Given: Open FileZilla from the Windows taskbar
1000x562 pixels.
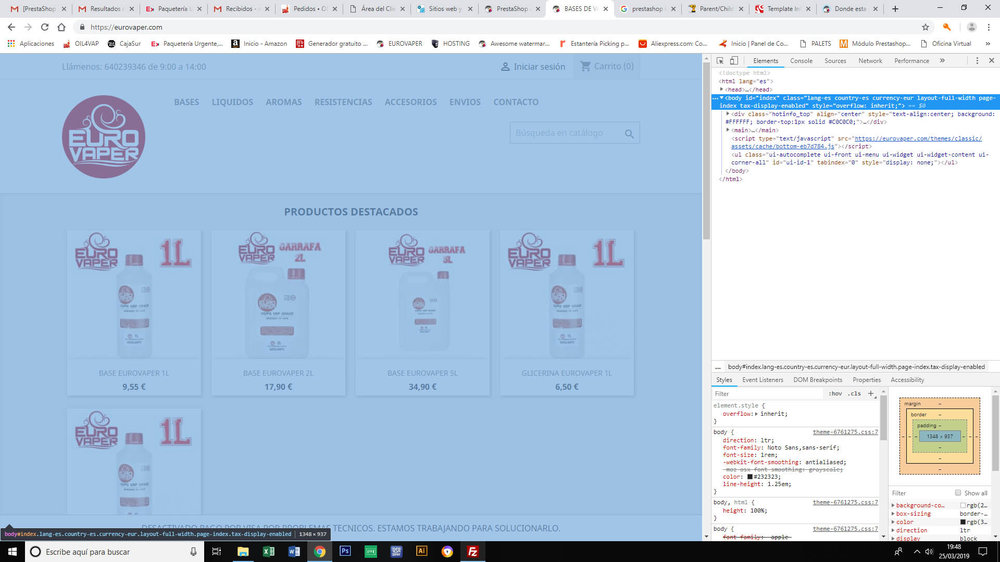Looking at the screenshot, I should click(x=473, y=552).
